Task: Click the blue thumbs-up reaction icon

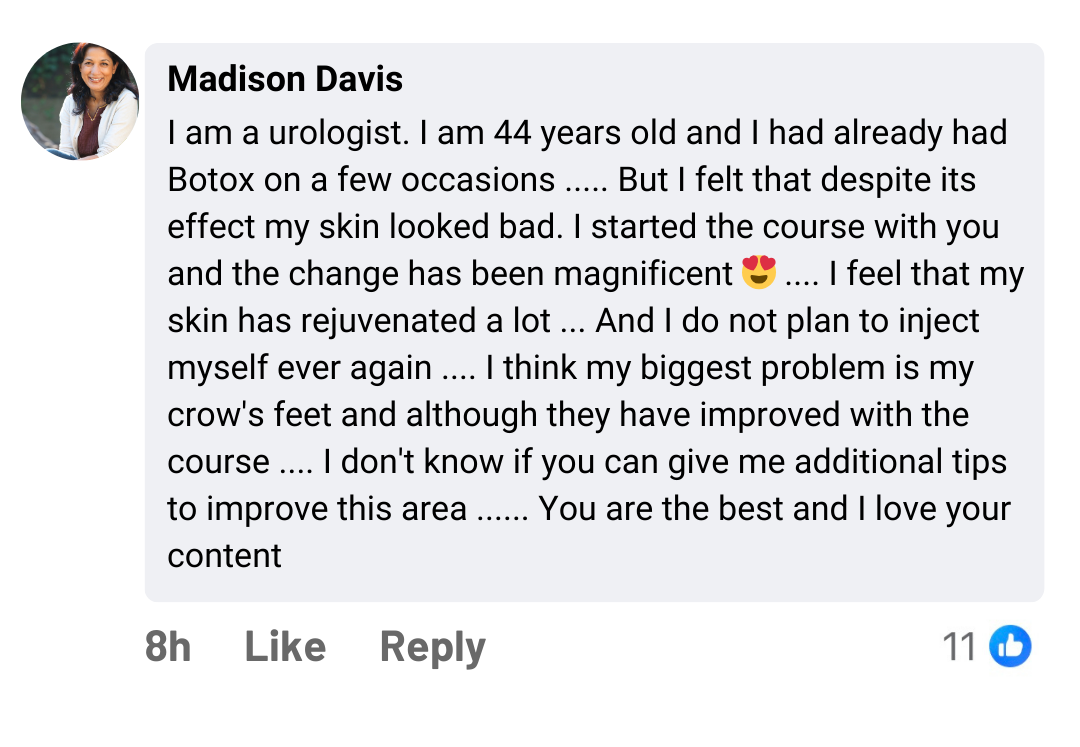Action: (1010, 647)
